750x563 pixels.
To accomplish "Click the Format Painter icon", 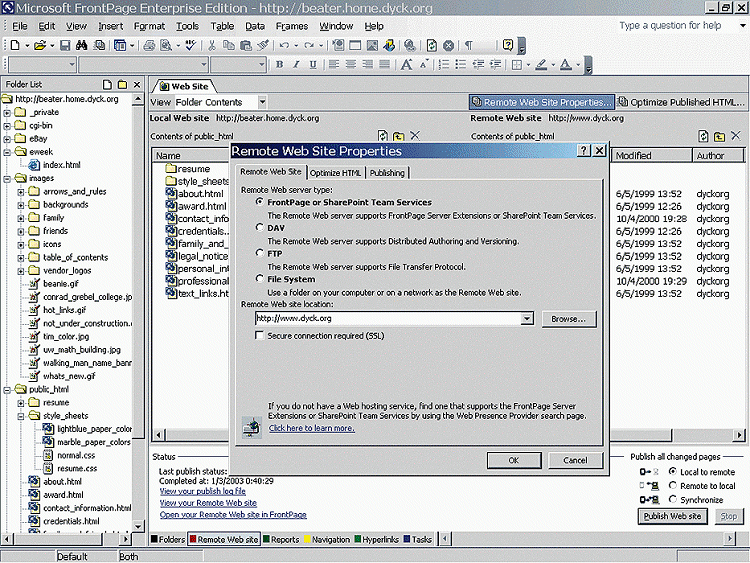I will click(x=263, y=45).
